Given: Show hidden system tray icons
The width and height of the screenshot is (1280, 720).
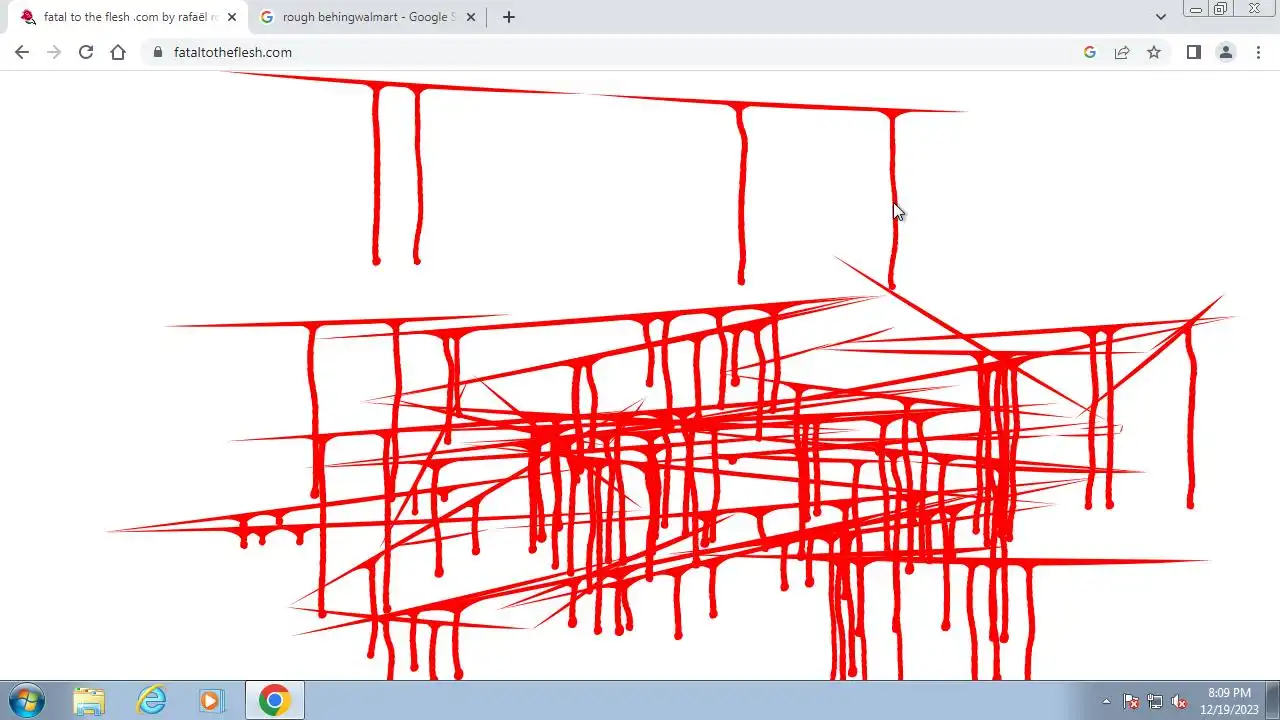Looking at the screenshot, I should [x=1106, y=701].
